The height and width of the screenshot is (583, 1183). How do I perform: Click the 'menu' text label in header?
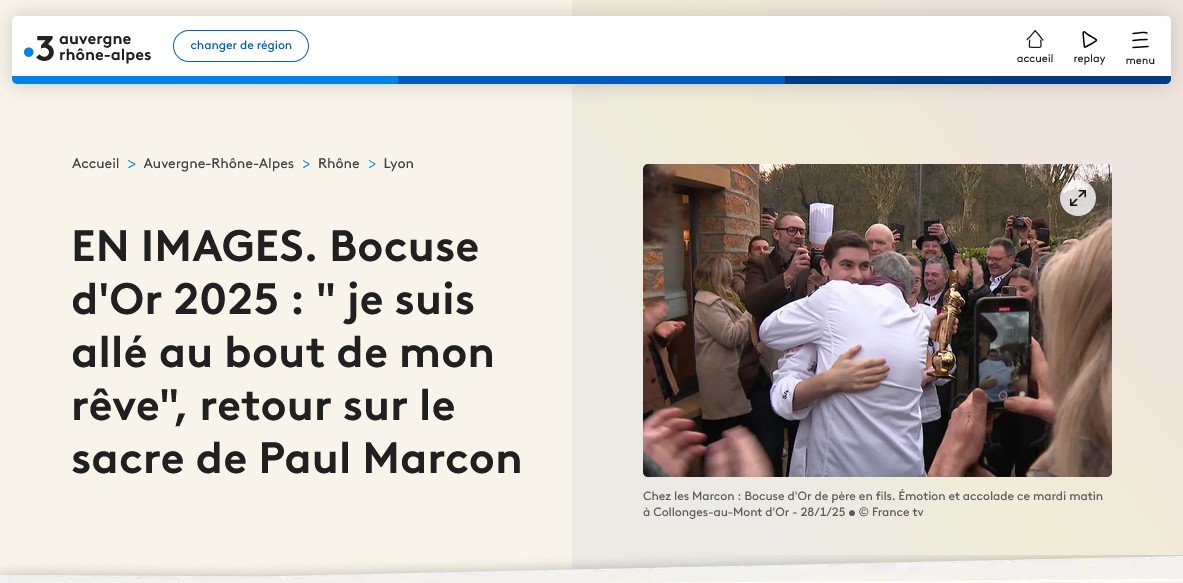click(x=1140, y=60)
